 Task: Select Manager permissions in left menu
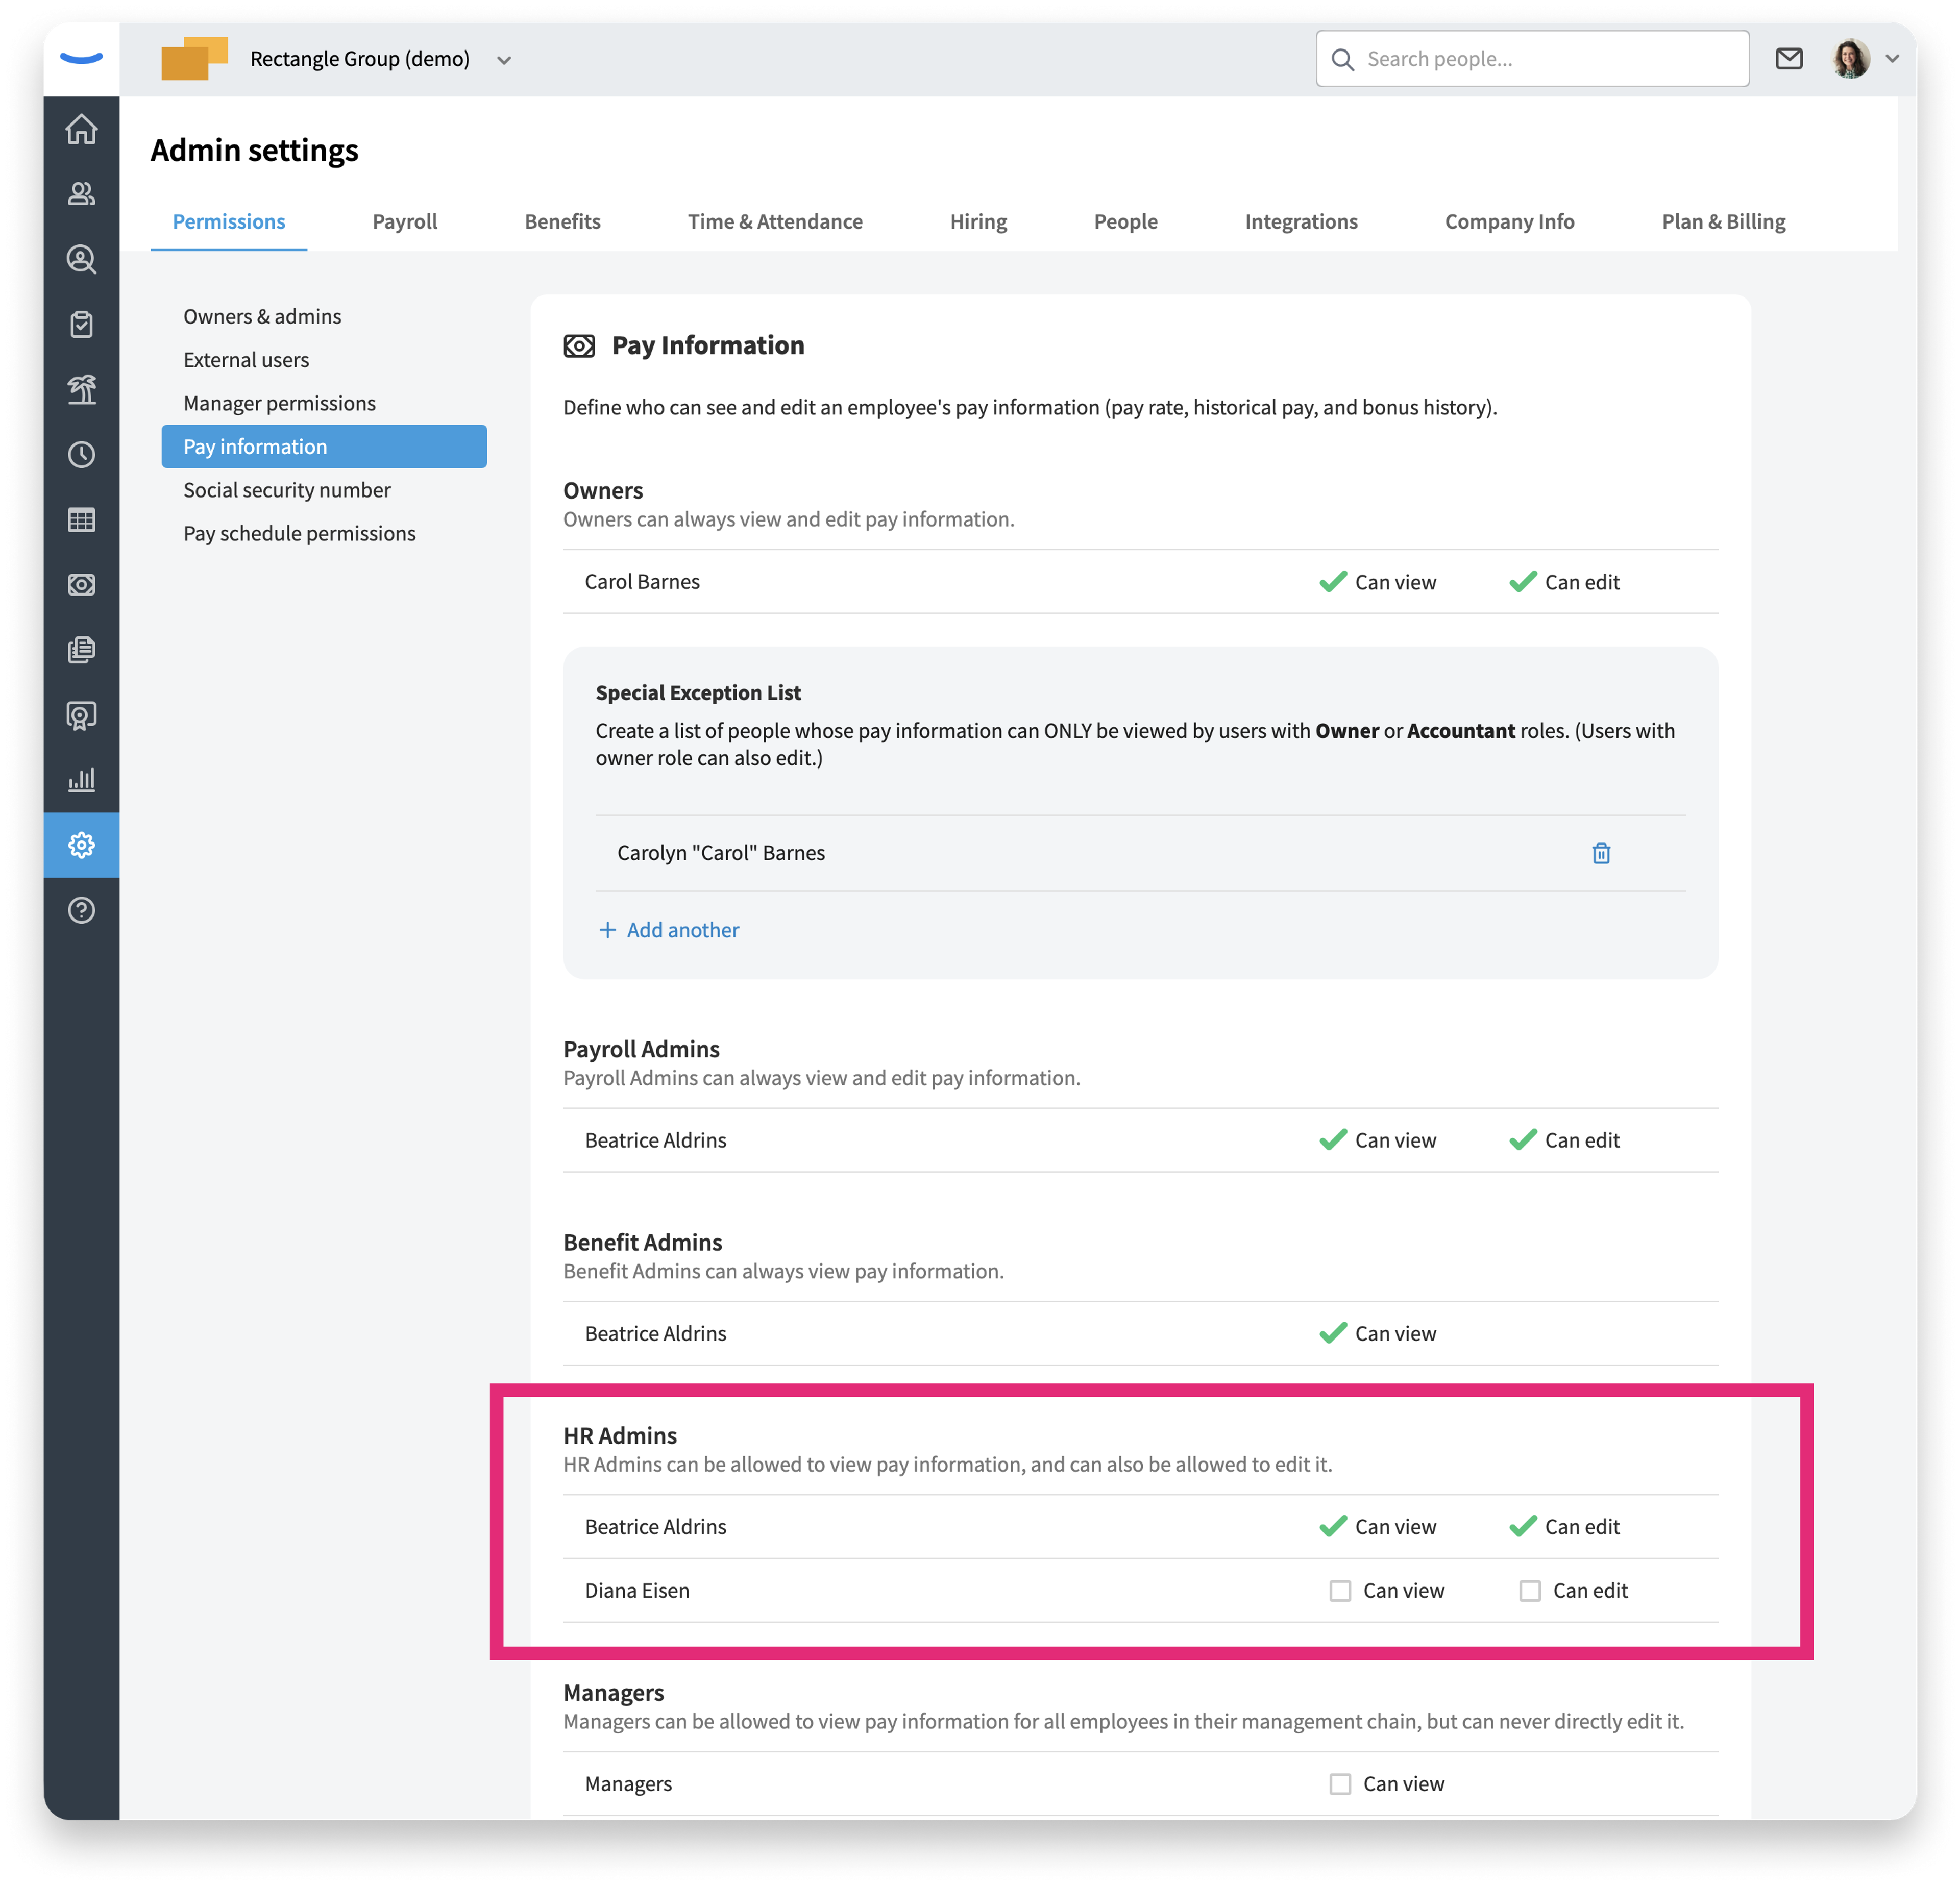280,403
